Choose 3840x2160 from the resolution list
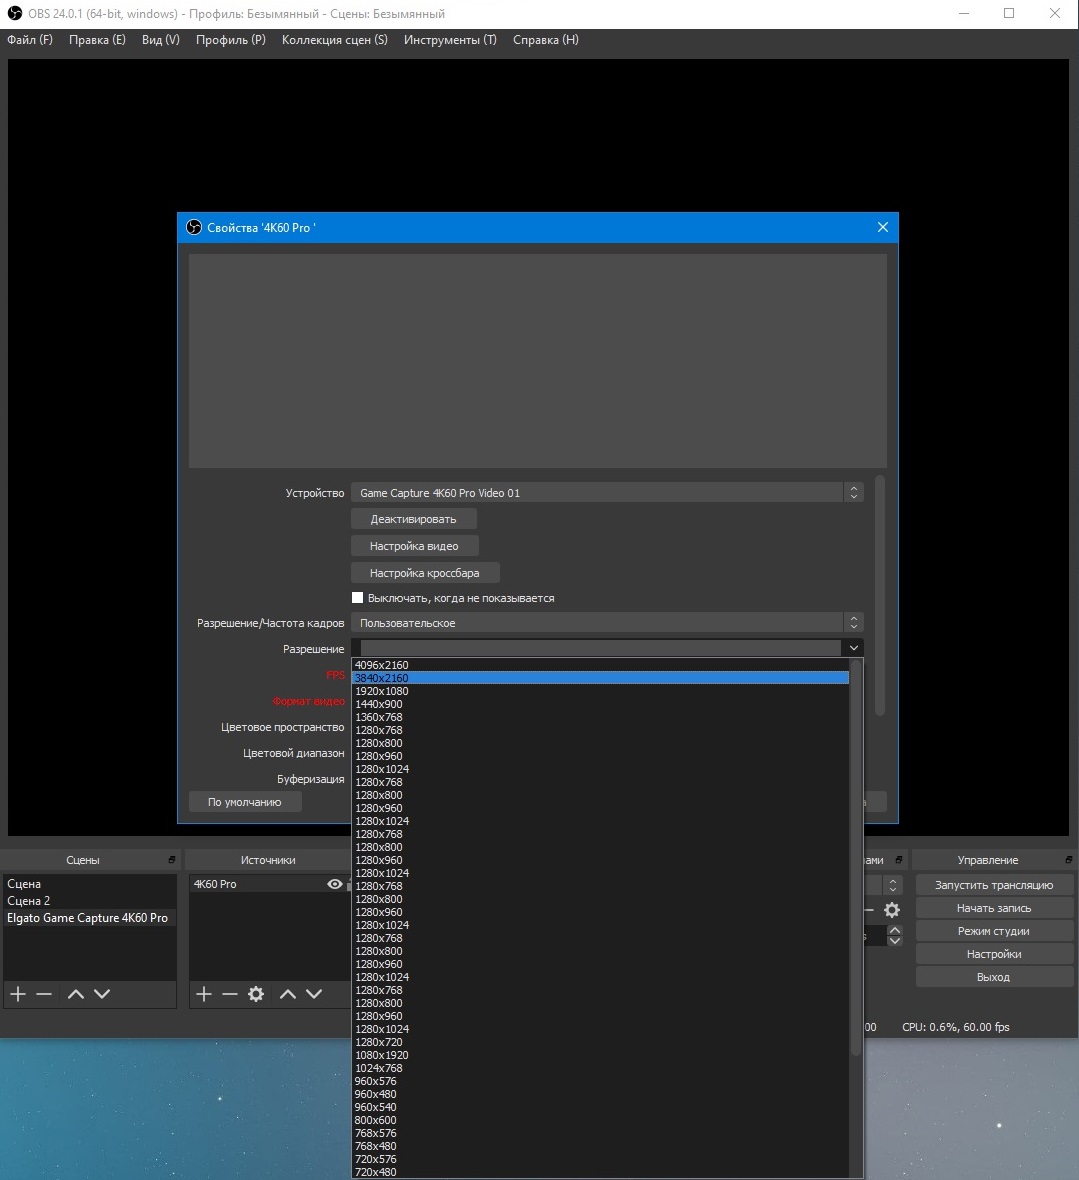The width and height of the screenshot is (1079, 1180). pos(600,678)
